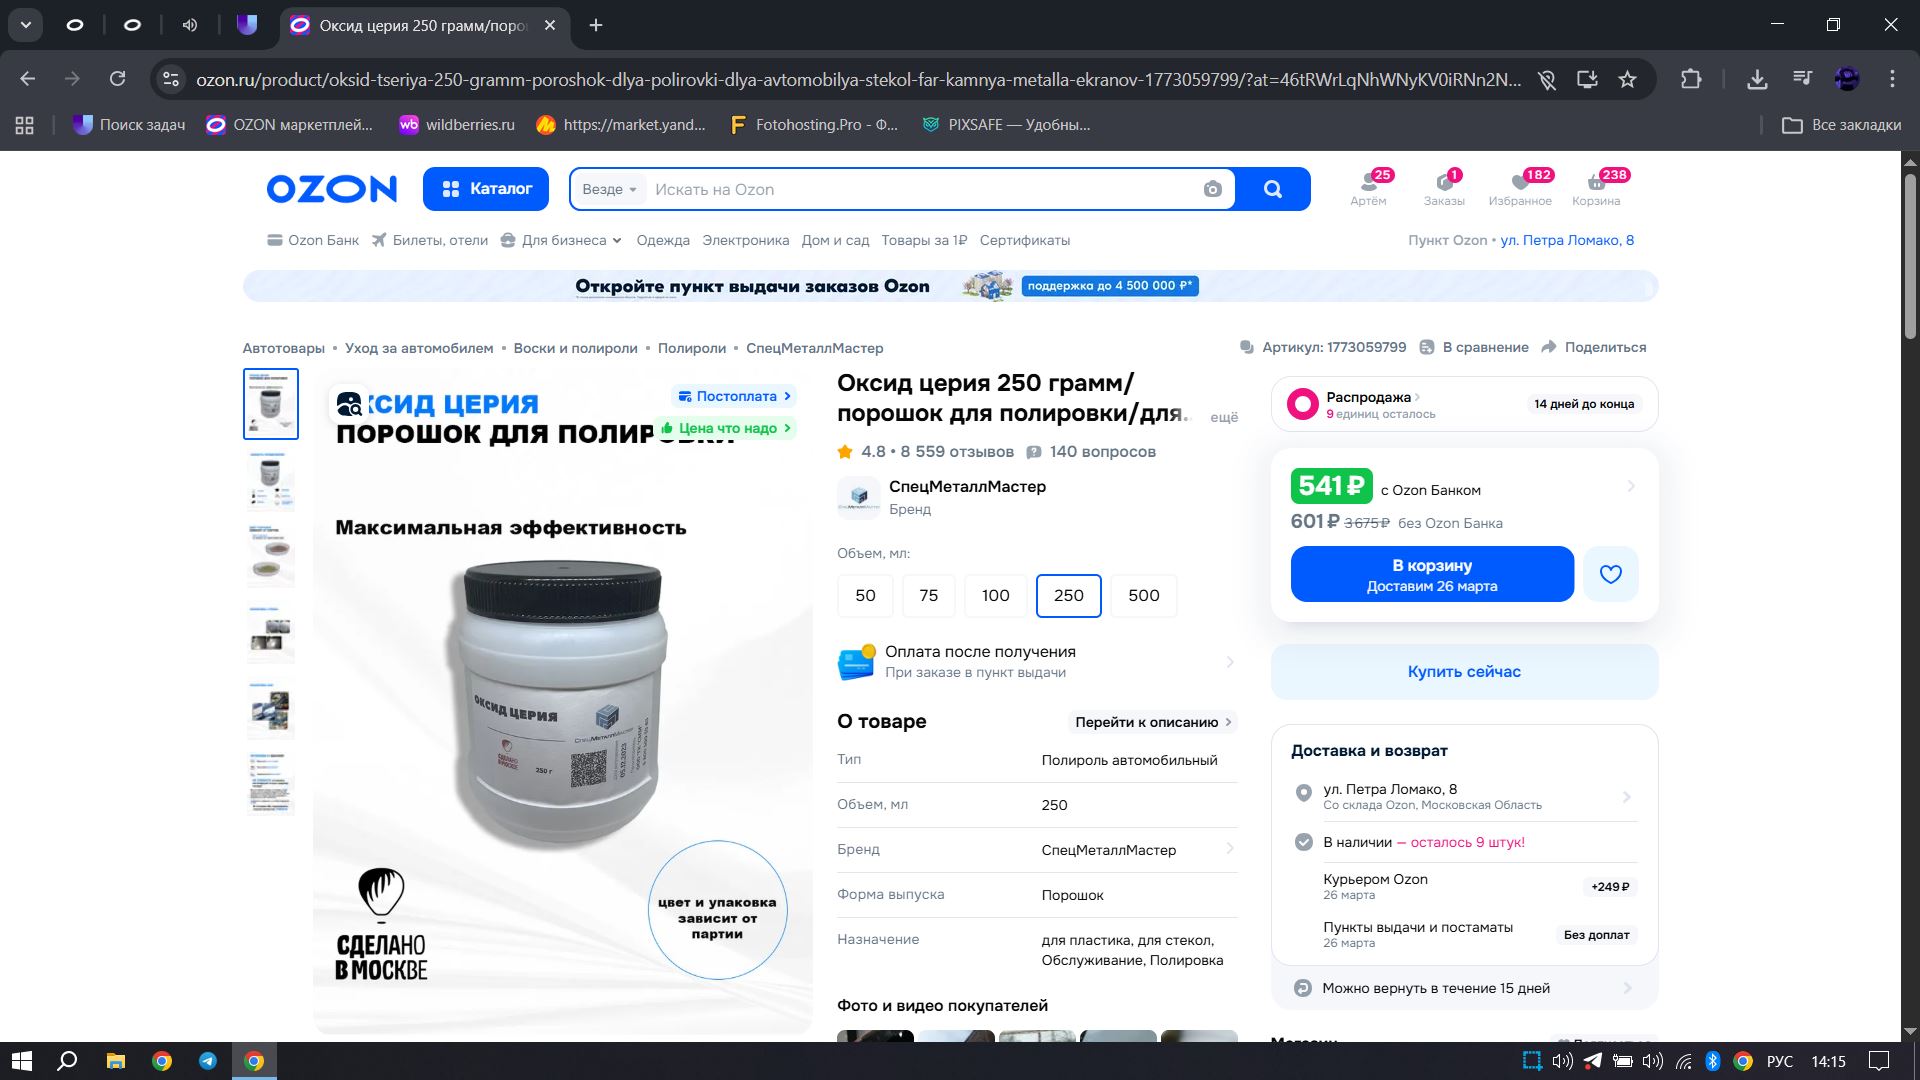Screen dimensions: 1920x1080
Task: Click the camera image search icon
Action: coord(1212,190)
